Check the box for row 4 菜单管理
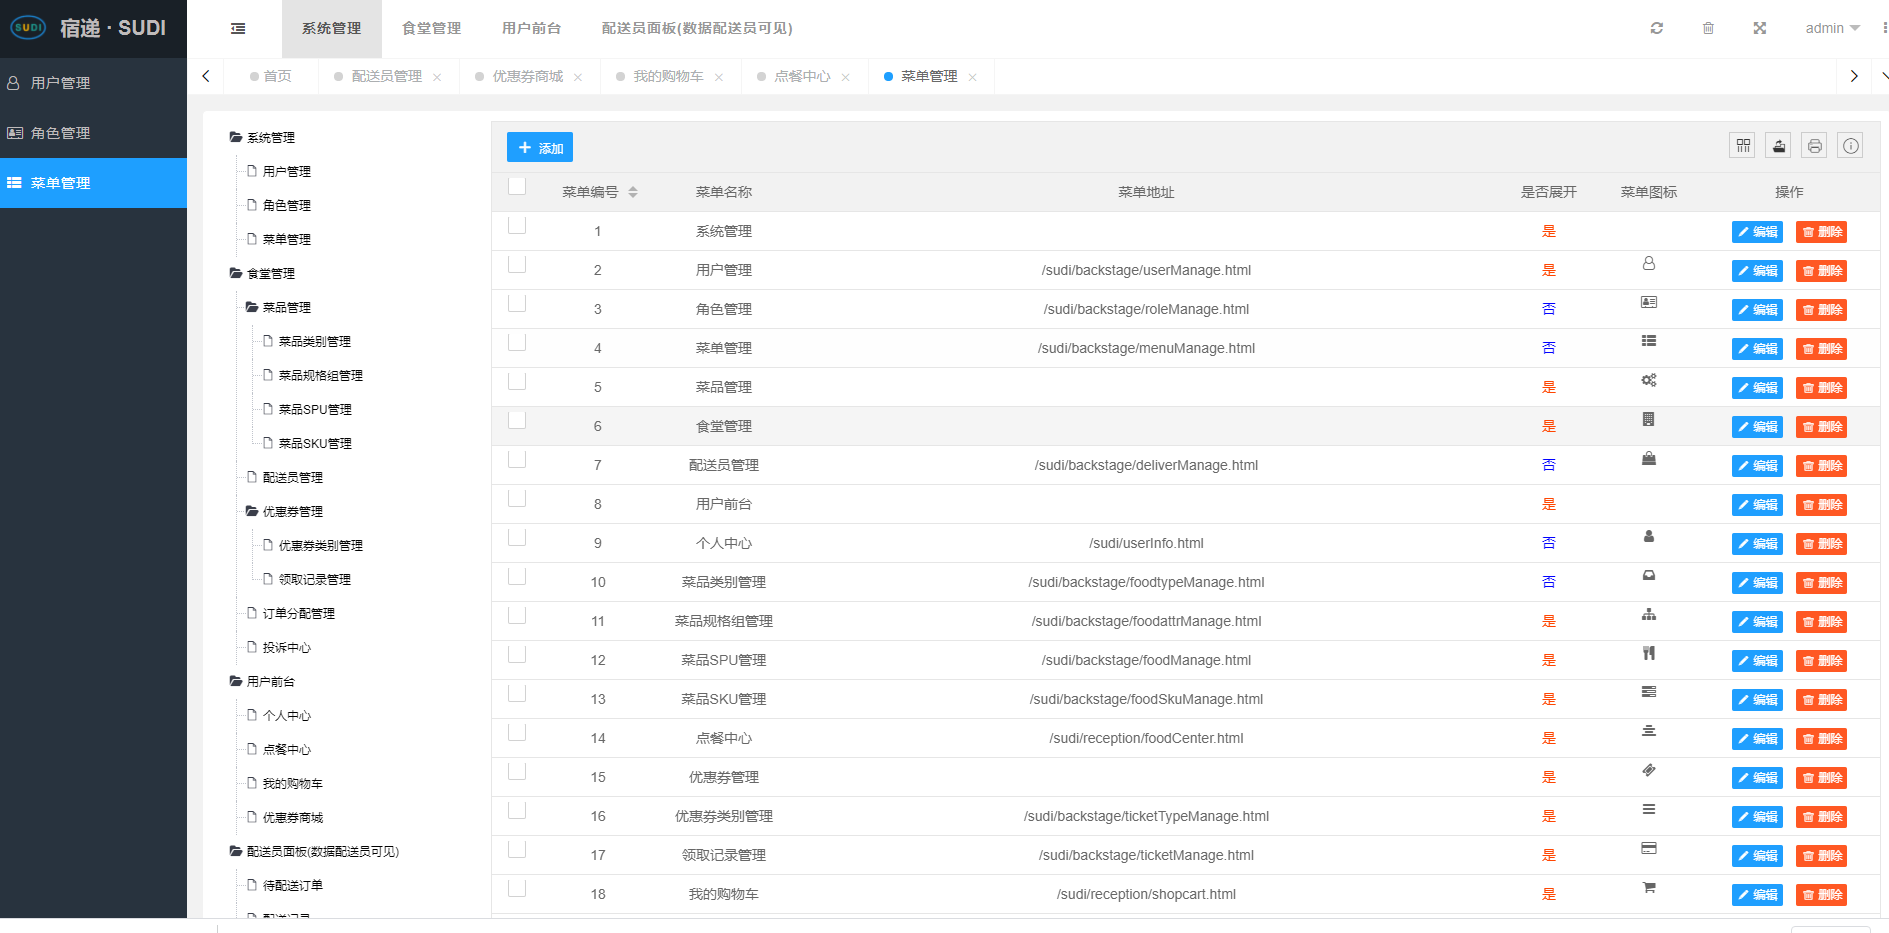Viewport: 1889px width, 933px height. click(517, 342)
